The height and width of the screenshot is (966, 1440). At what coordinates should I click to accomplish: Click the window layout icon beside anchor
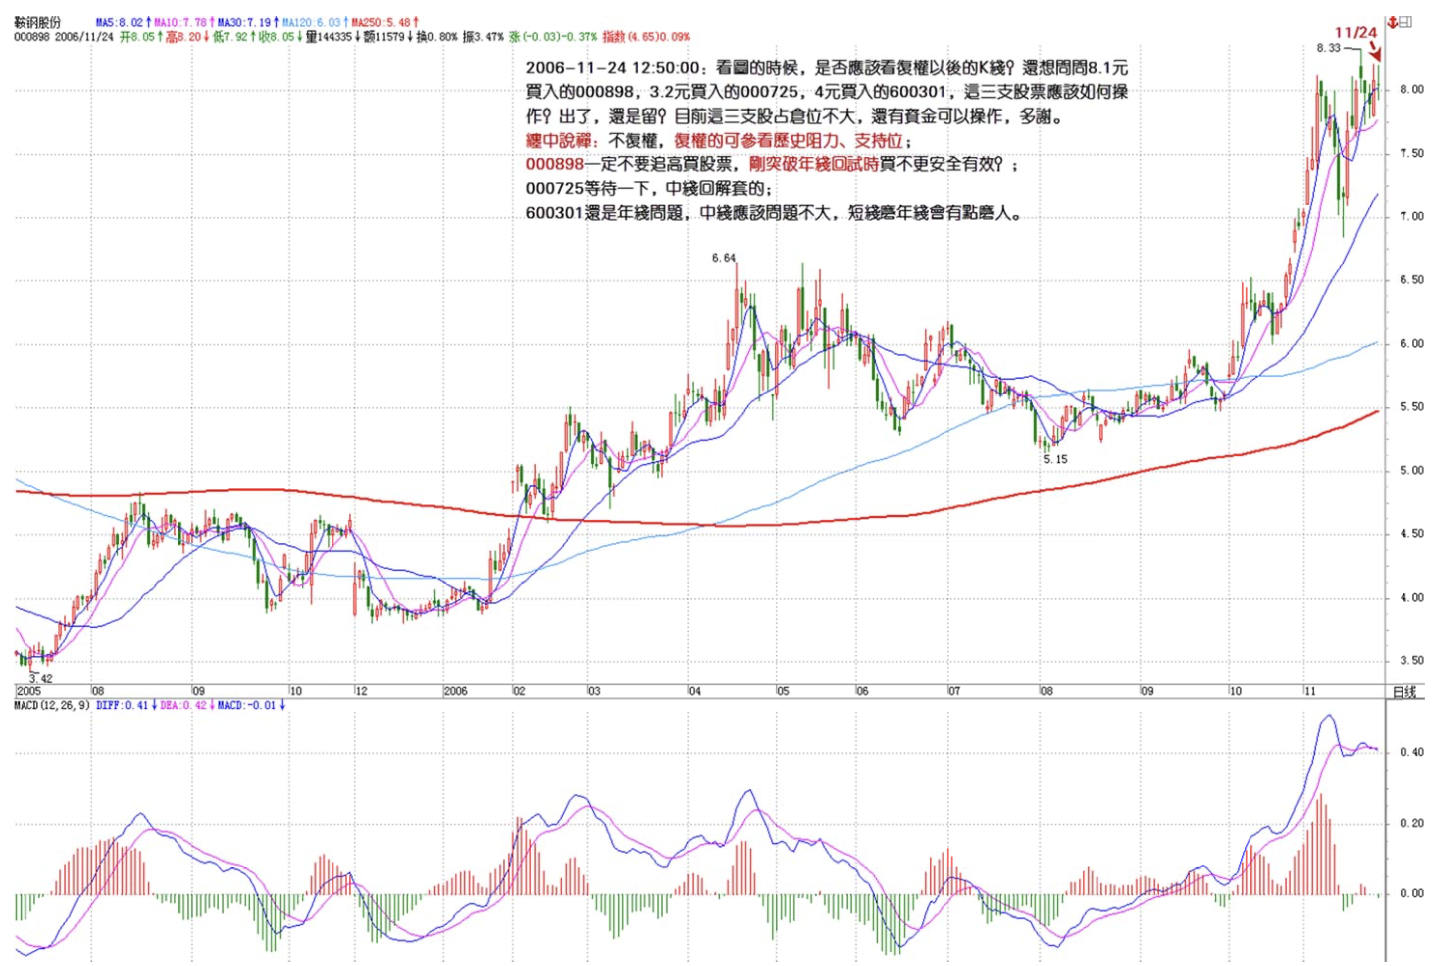[1407, 21]
